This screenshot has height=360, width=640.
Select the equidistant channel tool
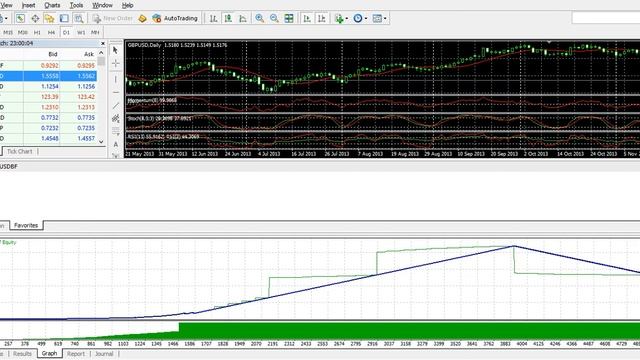click(x=116, y=119)
